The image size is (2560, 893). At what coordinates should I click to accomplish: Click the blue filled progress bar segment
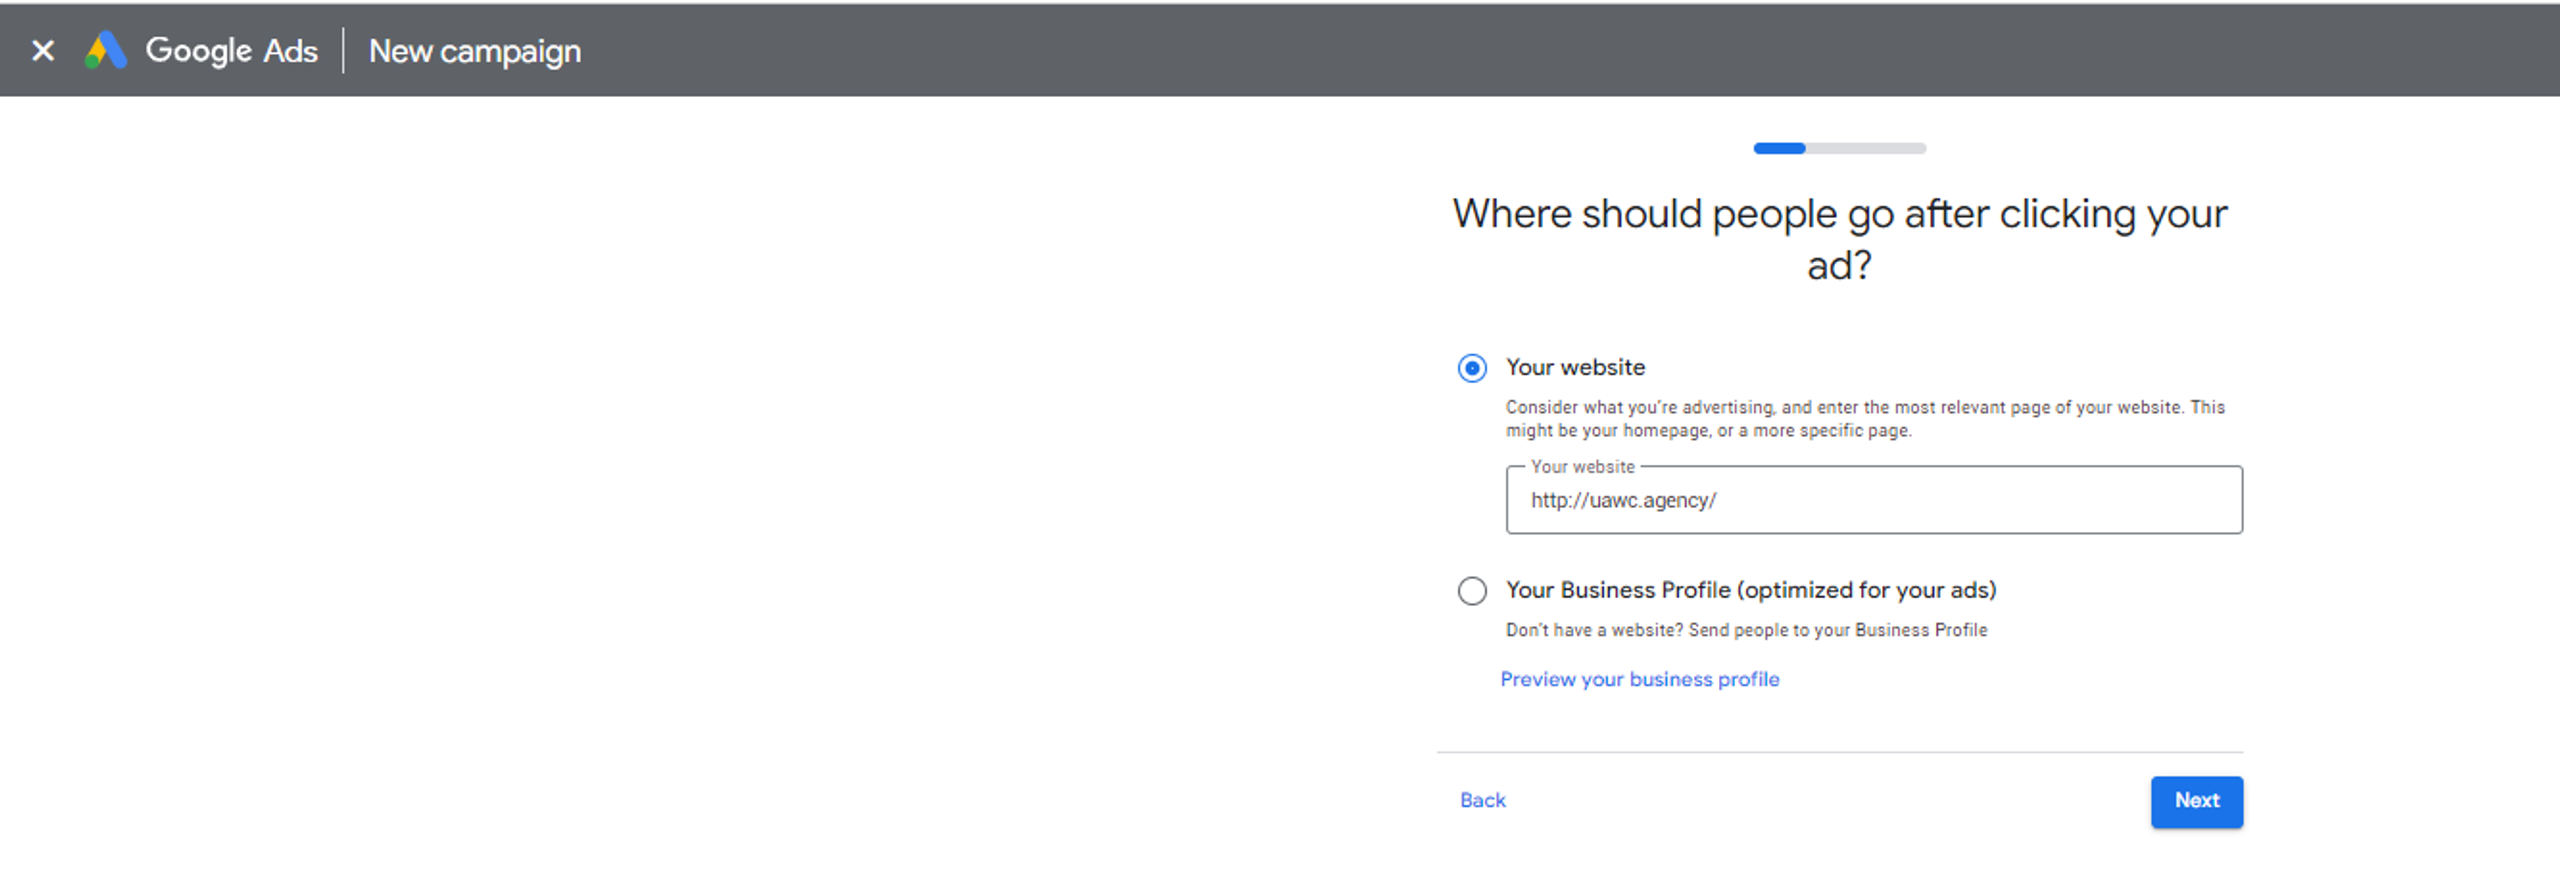(1779, 148)
